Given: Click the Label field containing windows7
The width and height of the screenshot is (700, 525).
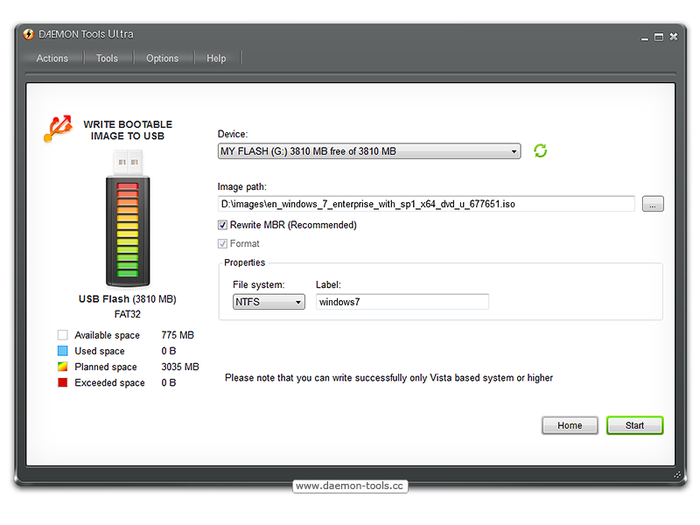Looking at the screenshot, I should coord(402,302).
